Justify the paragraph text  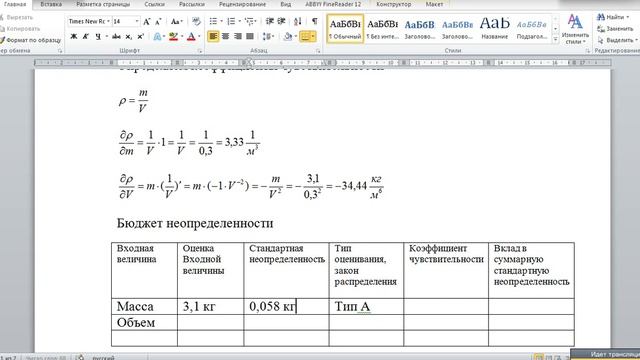[x=250, y=37]
